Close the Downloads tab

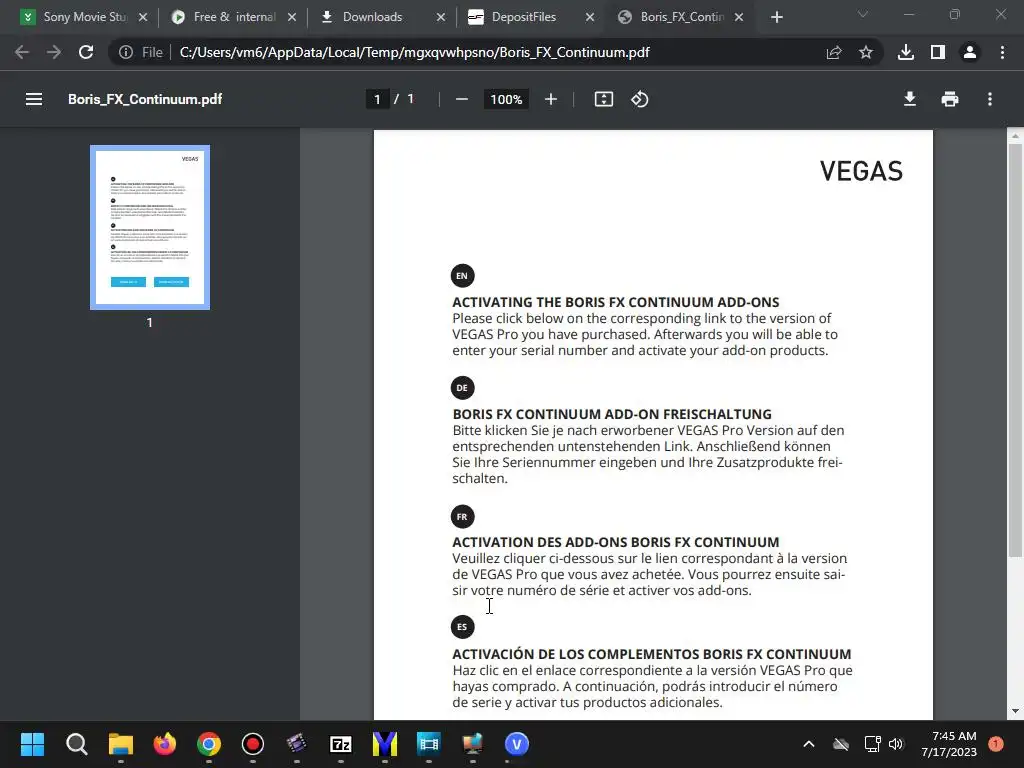pyautogui.click(x=441, y=17)
